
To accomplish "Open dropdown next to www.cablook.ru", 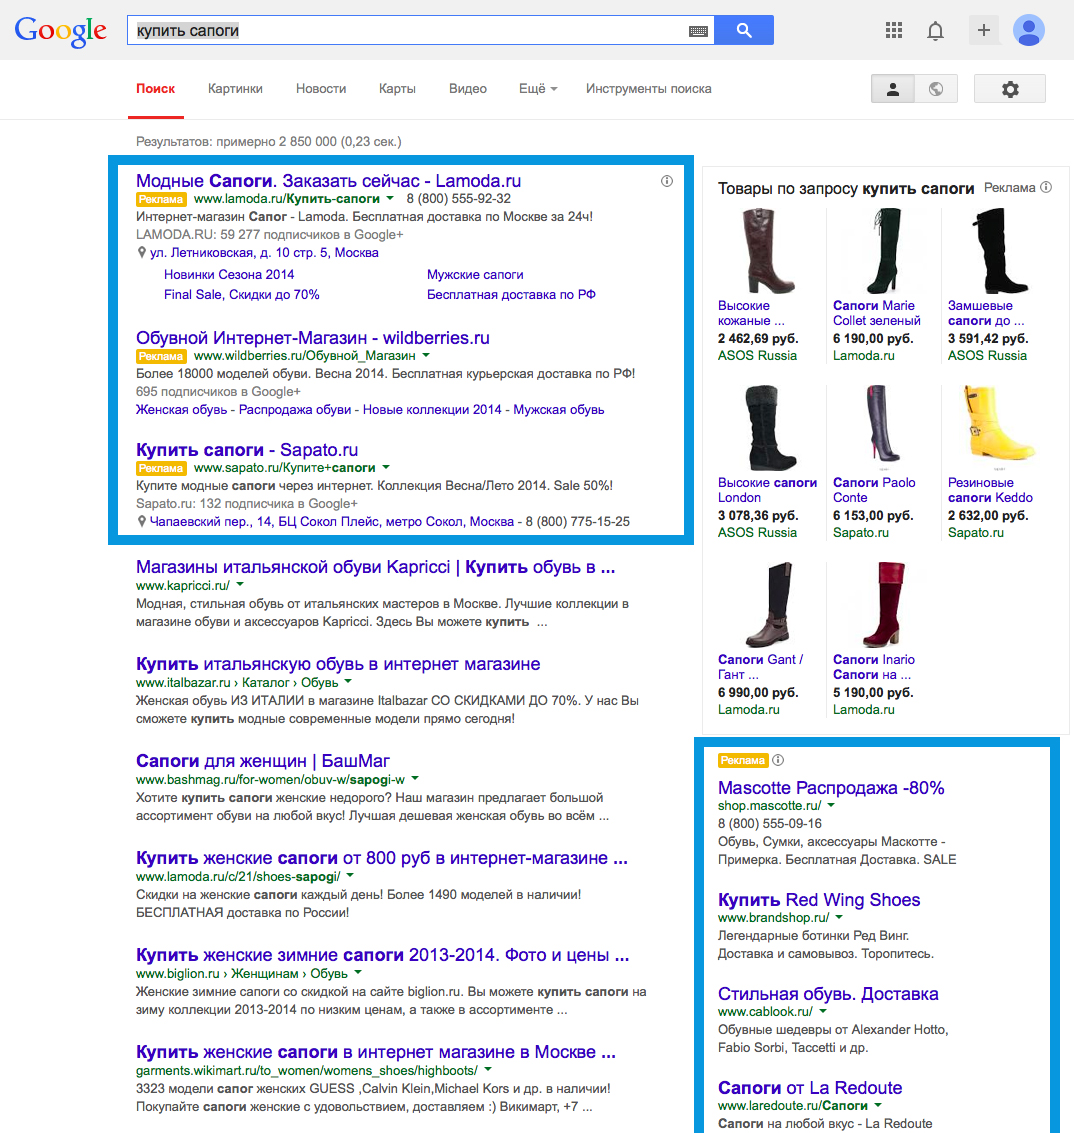I will pos(822,1011).
